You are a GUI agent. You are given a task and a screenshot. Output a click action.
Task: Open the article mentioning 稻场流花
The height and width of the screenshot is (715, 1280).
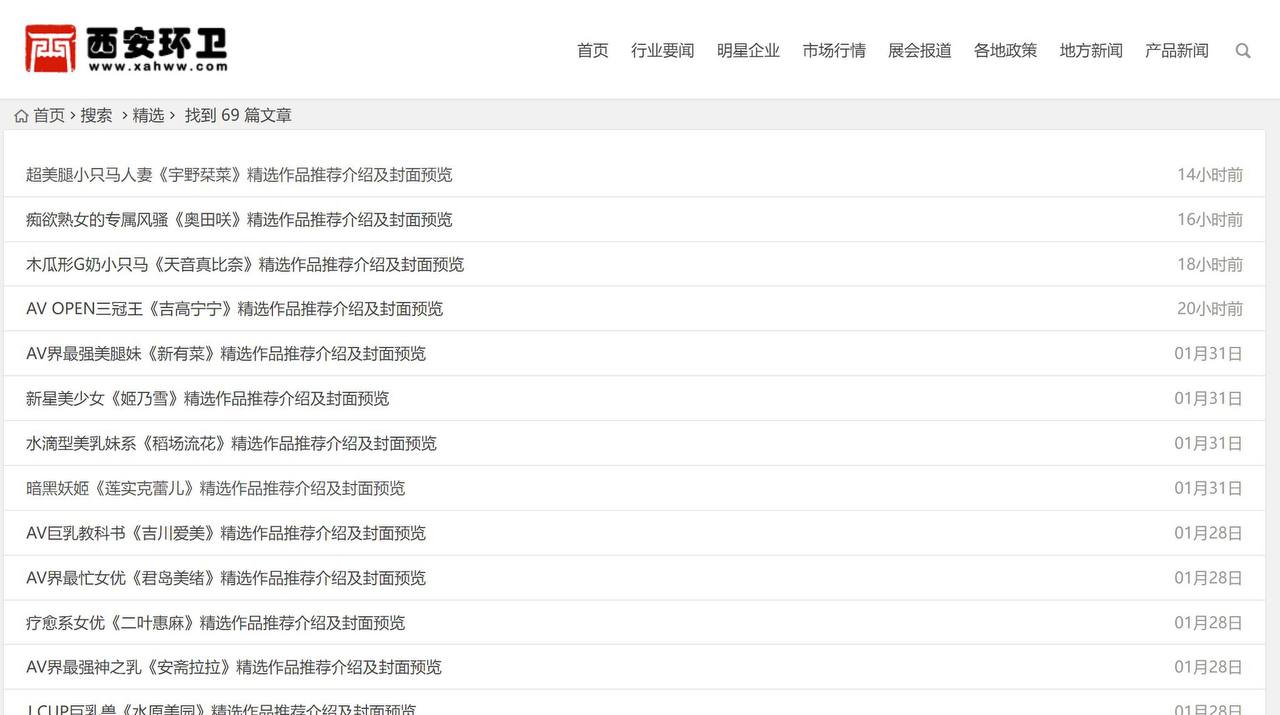tap(232, 444)
